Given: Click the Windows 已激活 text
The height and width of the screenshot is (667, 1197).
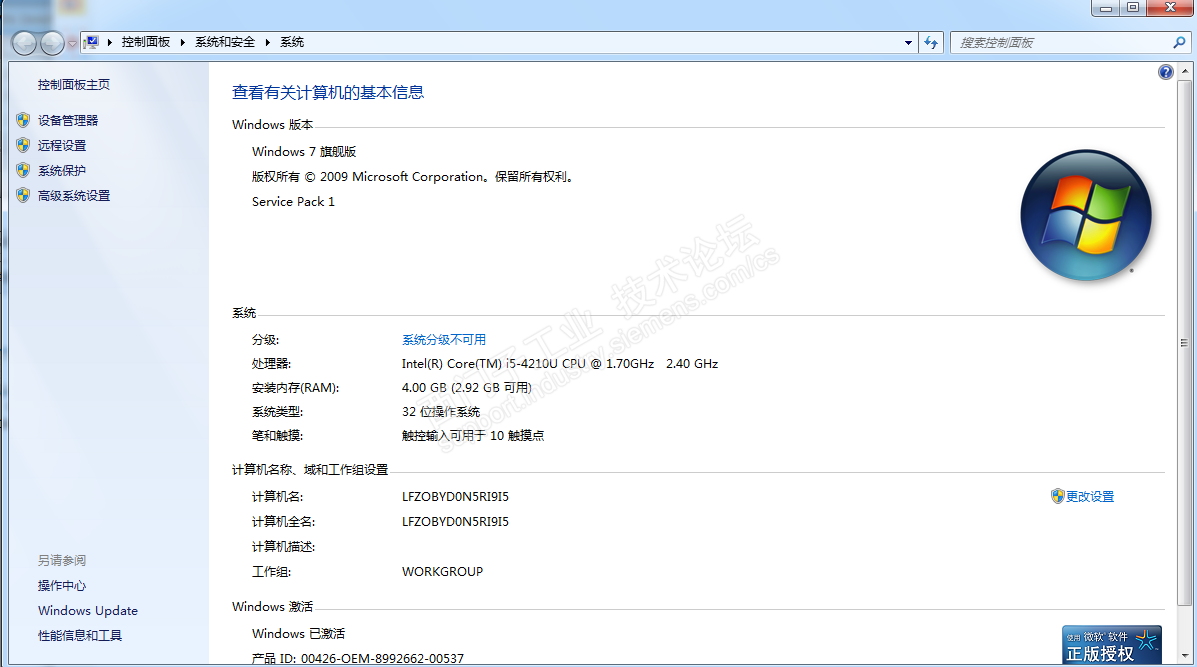Looking at the screenshot, I should pos(298,633).
